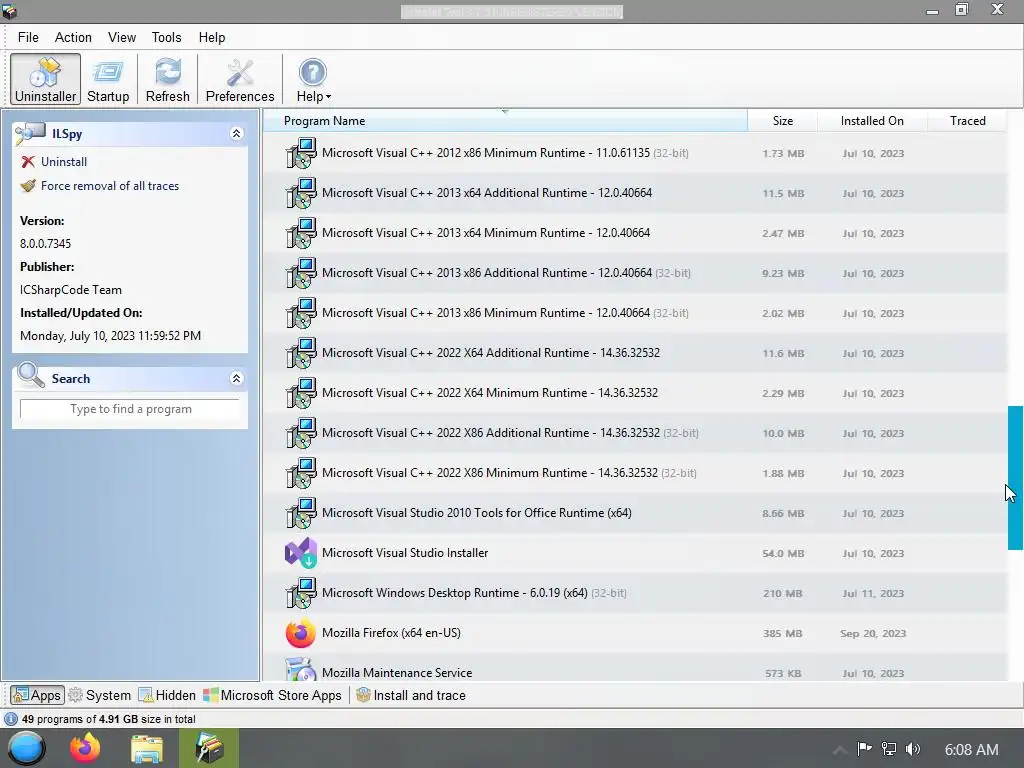Select Microsoft Windows Desktop Runtime 6.0.19 entry

coord(635,593)
